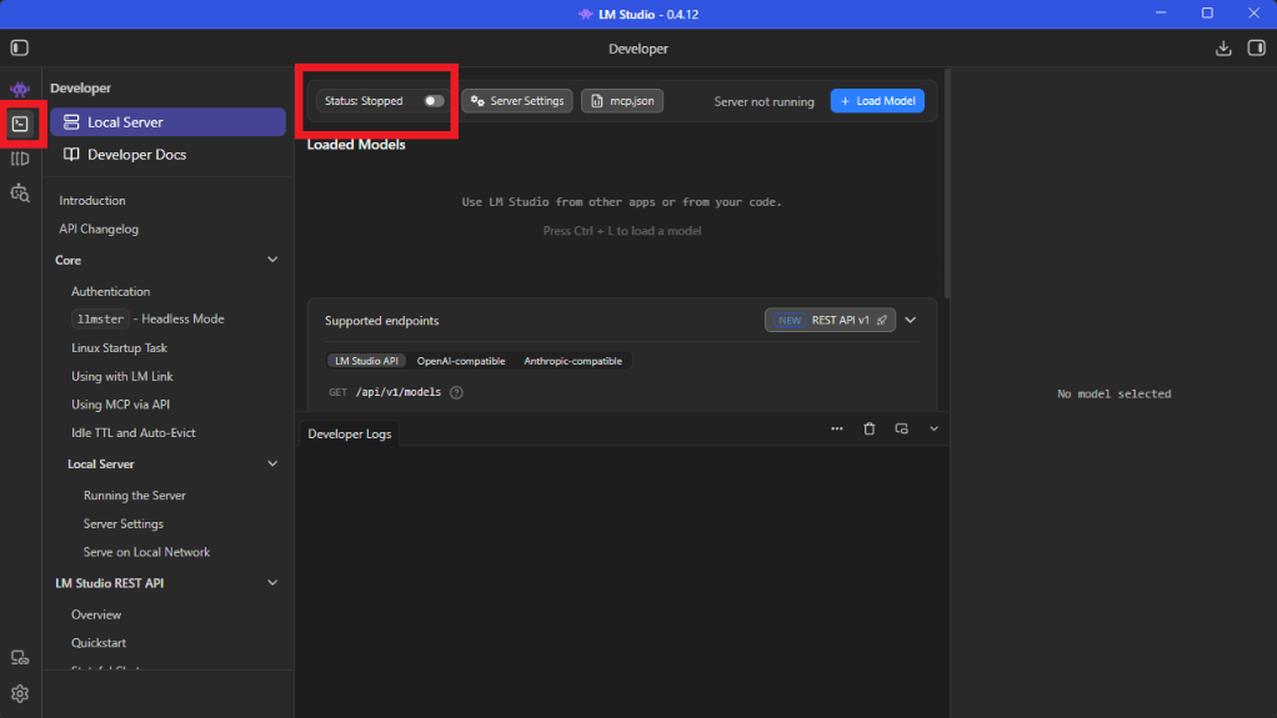Viewport: 1277px width, 718px height.
Task: Minimize the LM Studio window
Action: [x=1161, y=13]
